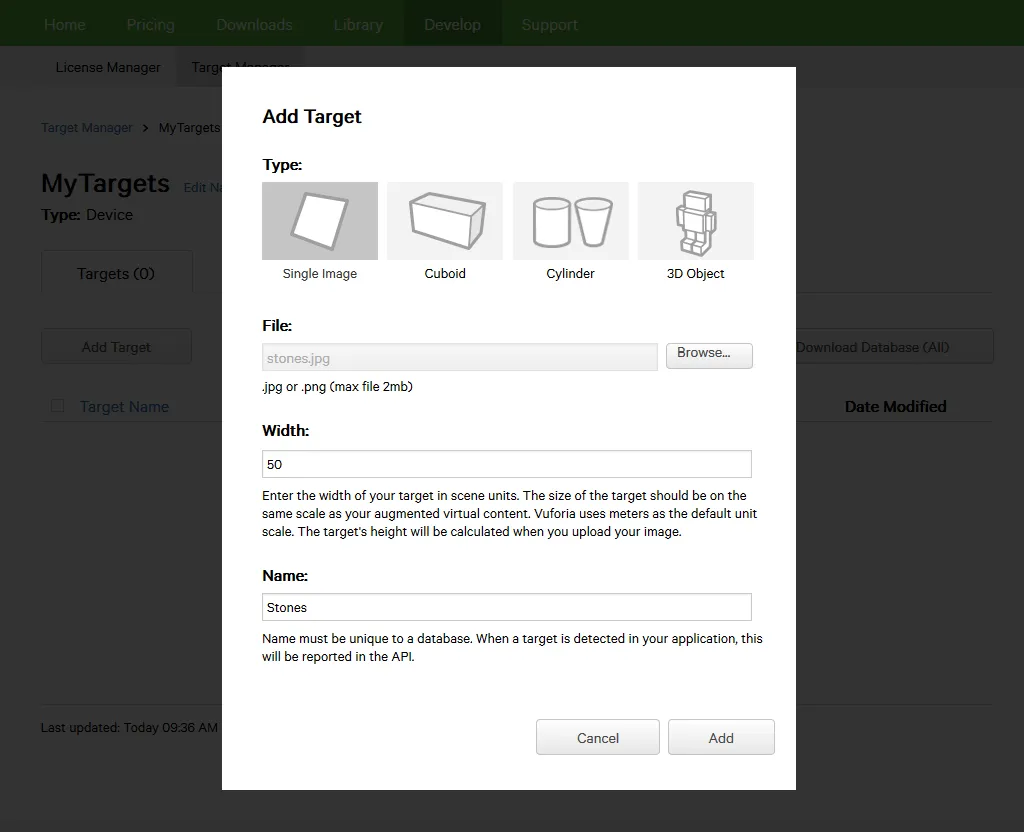Navigate to the Support page
The image size is (1024, 832).
[x=549, y=23]
